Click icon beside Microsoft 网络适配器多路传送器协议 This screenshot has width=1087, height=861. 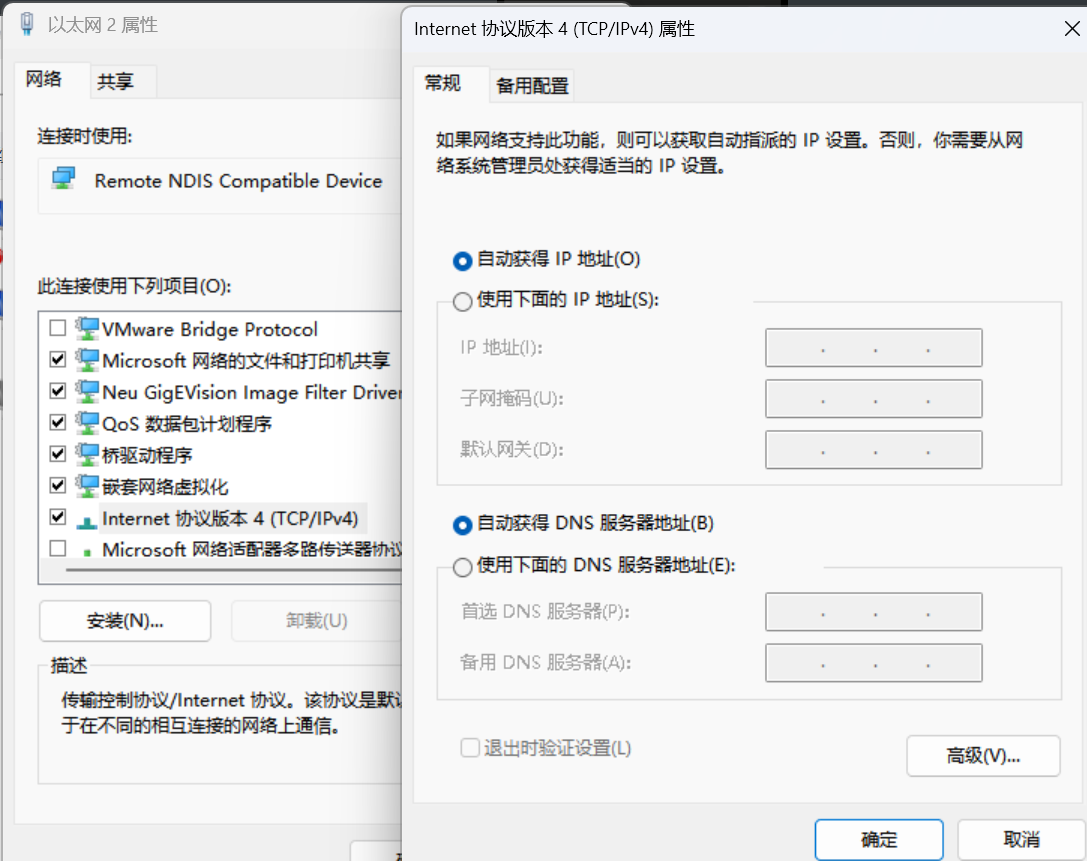(87, 552)
